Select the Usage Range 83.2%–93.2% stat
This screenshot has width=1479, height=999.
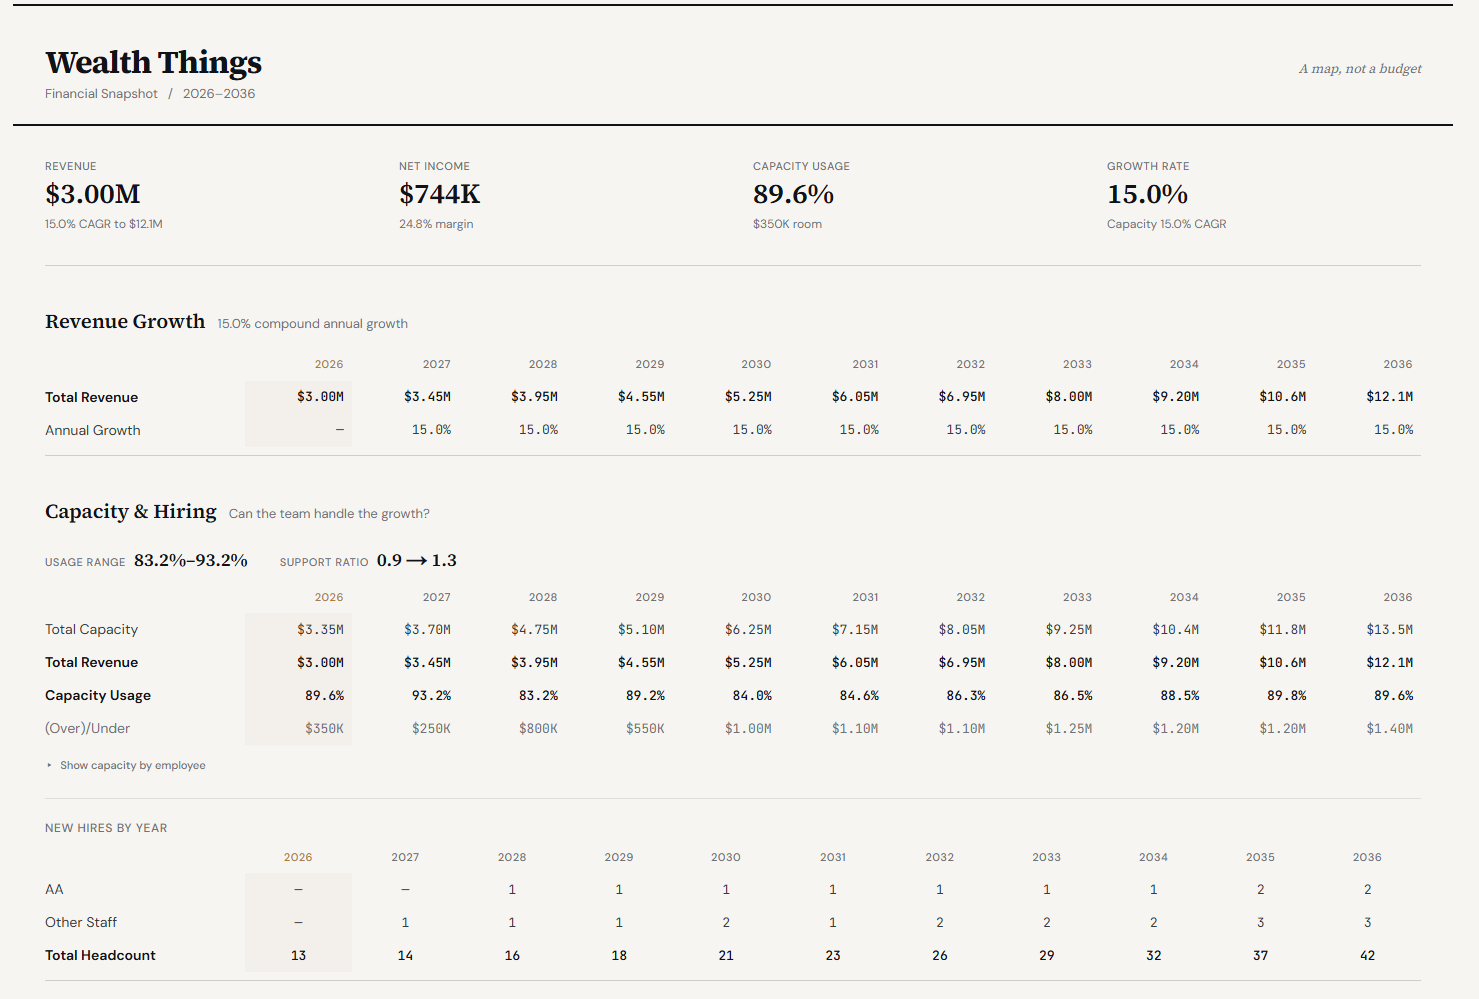[x=146, y=560]
